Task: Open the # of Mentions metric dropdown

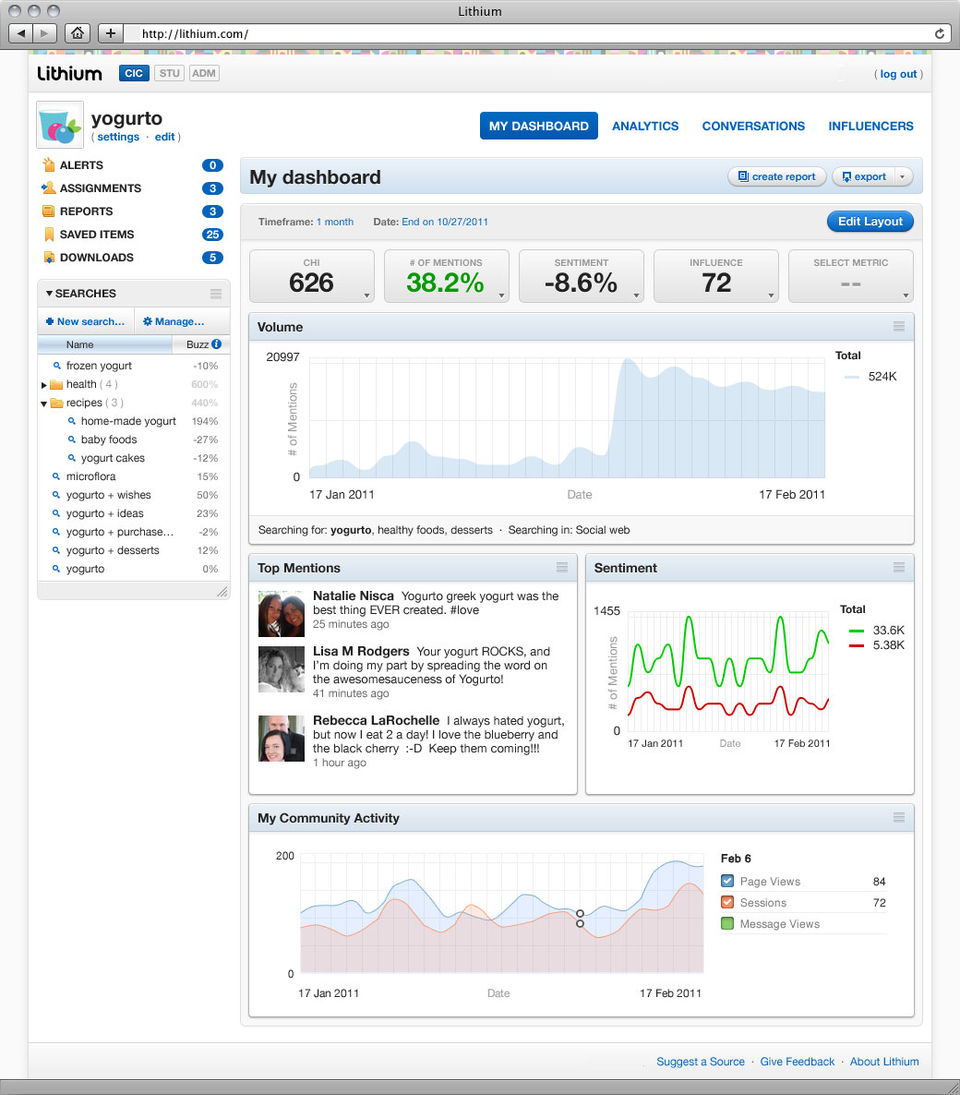Action: [x=502, y=296]
